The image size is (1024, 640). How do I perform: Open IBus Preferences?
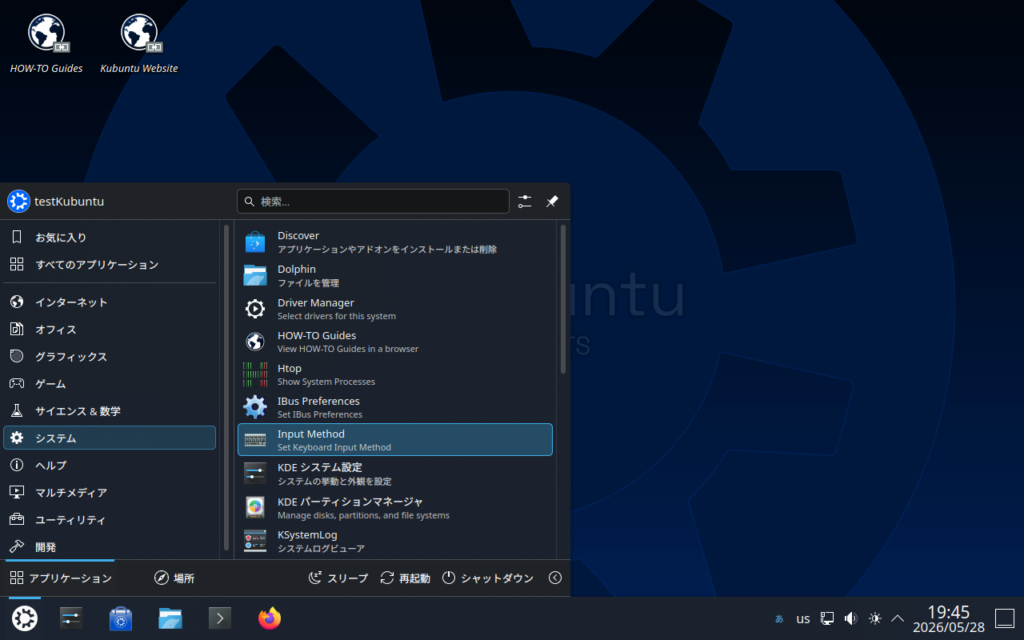(x=394, y=407)
